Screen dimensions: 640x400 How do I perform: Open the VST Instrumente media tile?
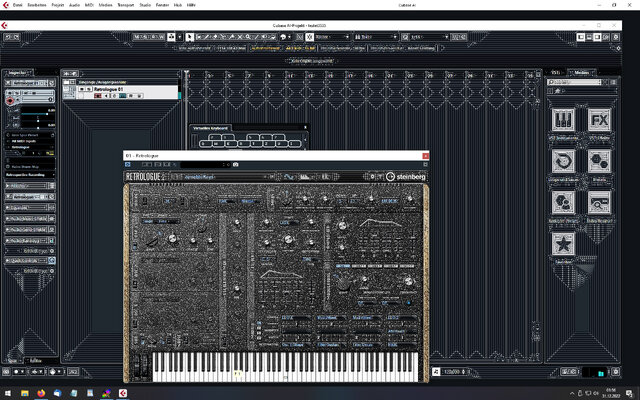[x=563, y=120]
